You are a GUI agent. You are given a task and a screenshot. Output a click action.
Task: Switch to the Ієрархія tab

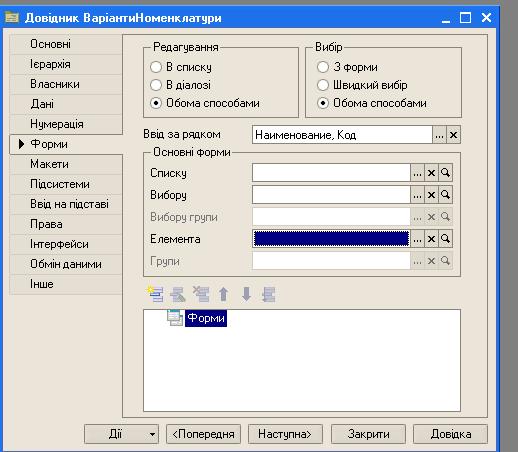coord(66,64)
